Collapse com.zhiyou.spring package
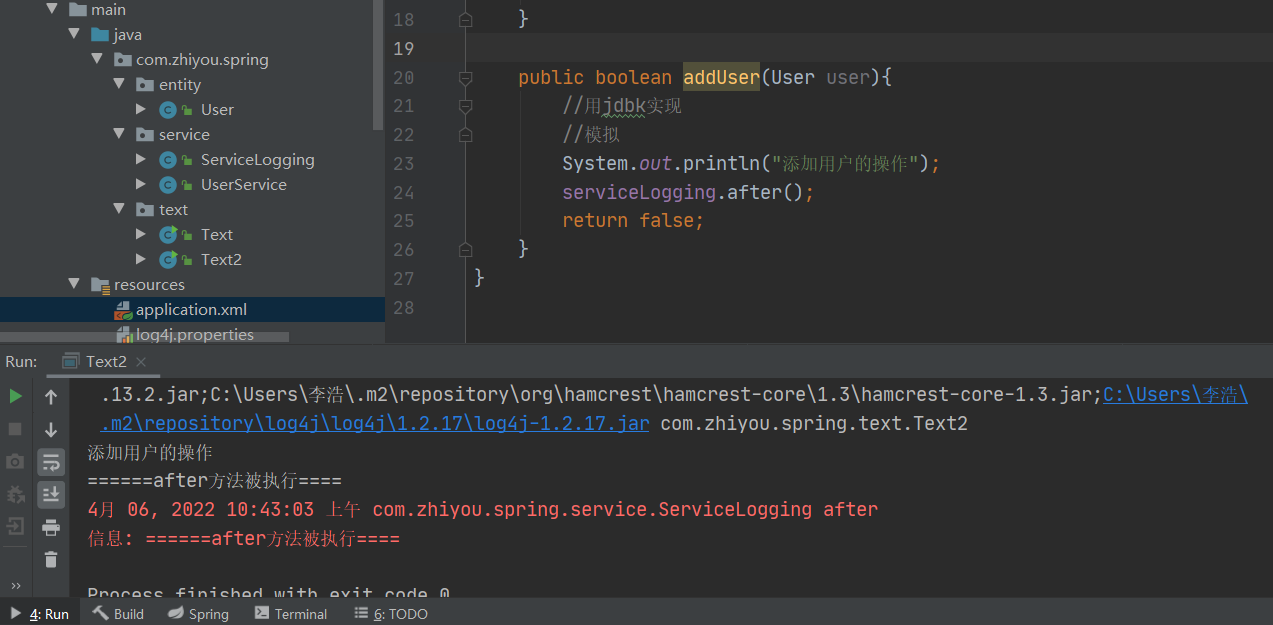 96,59
